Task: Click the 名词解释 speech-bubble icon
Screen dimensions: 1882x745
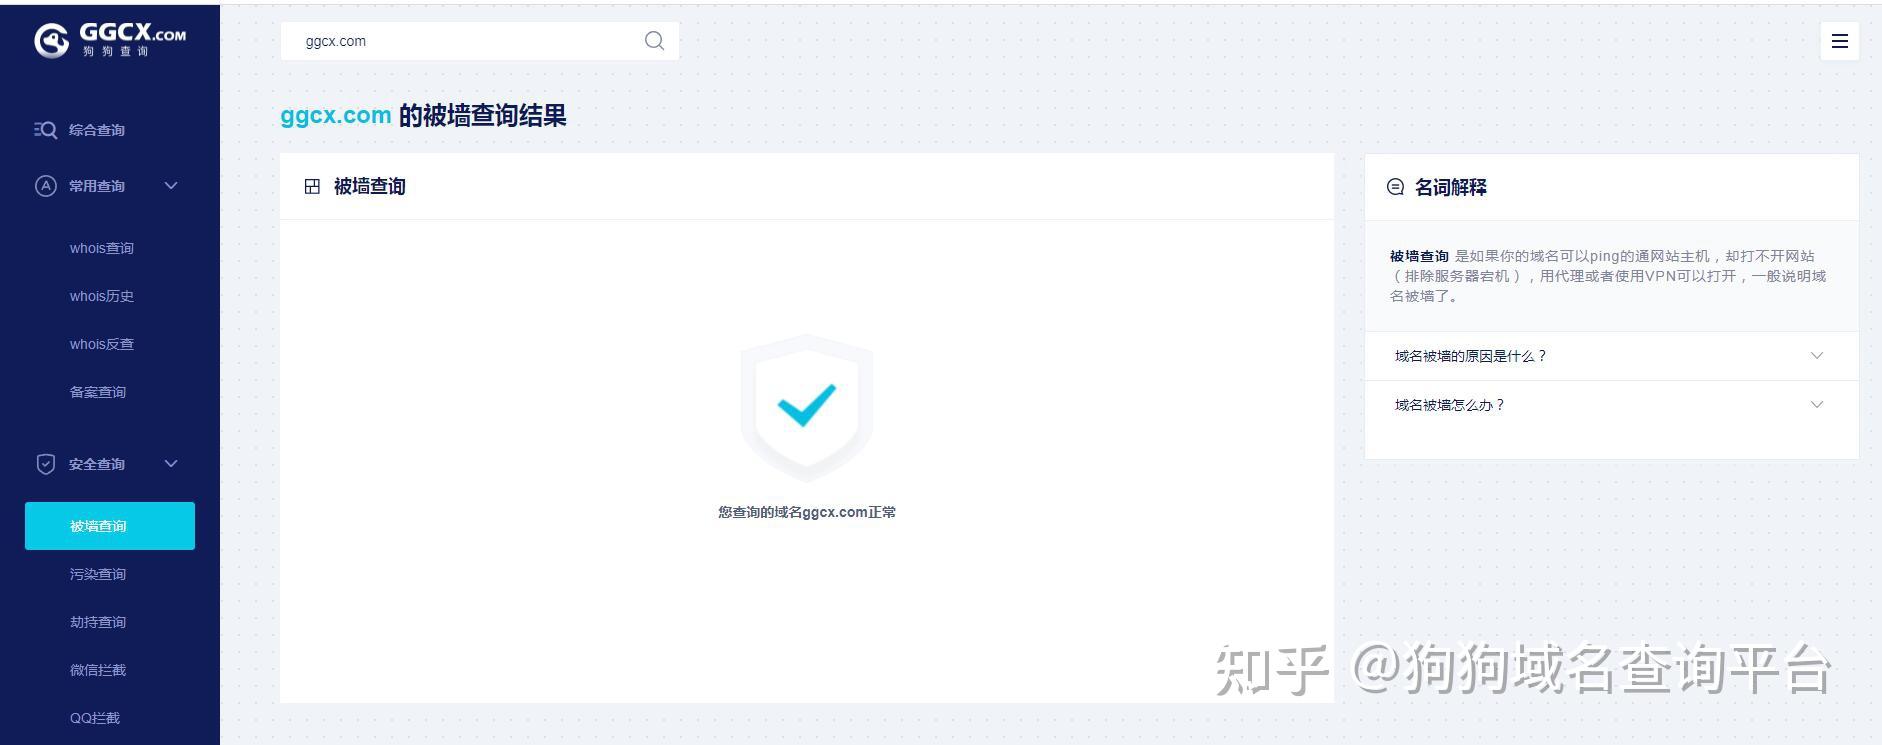Action: tap(1395, 187)
